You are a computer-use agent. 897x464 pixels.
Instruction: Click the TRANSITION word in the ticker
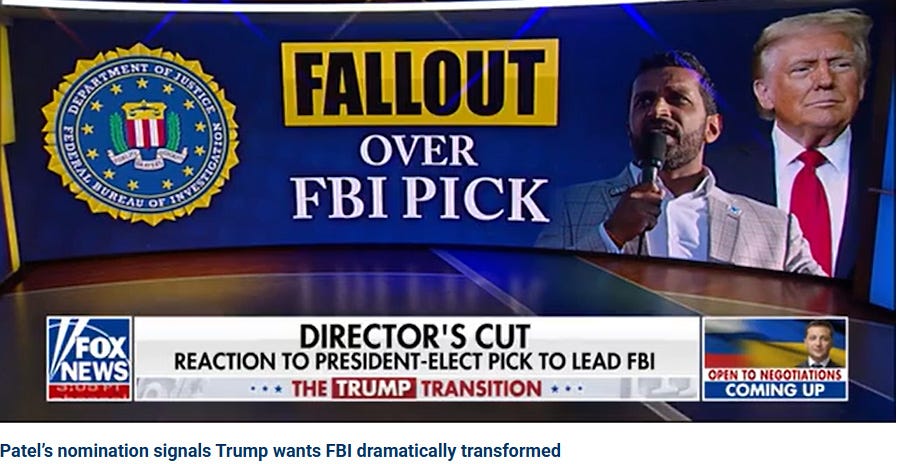481,388
